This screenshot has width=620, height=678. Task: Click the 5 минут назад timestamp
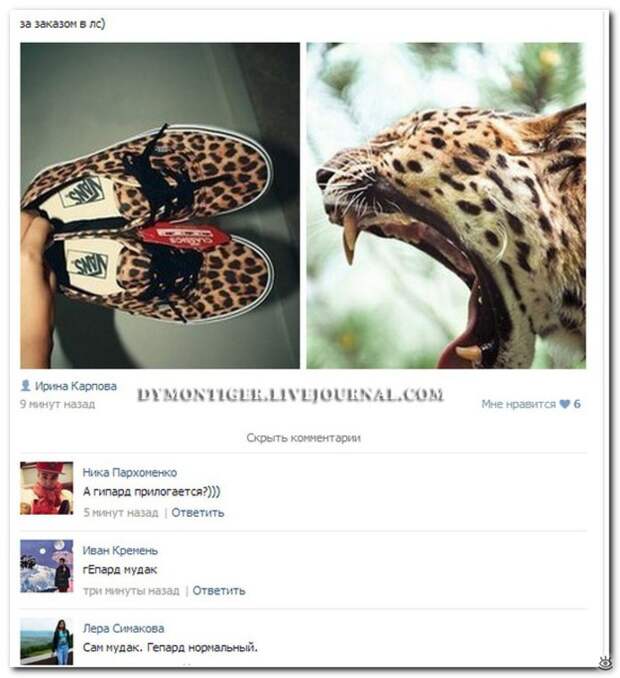coord(121,512)
